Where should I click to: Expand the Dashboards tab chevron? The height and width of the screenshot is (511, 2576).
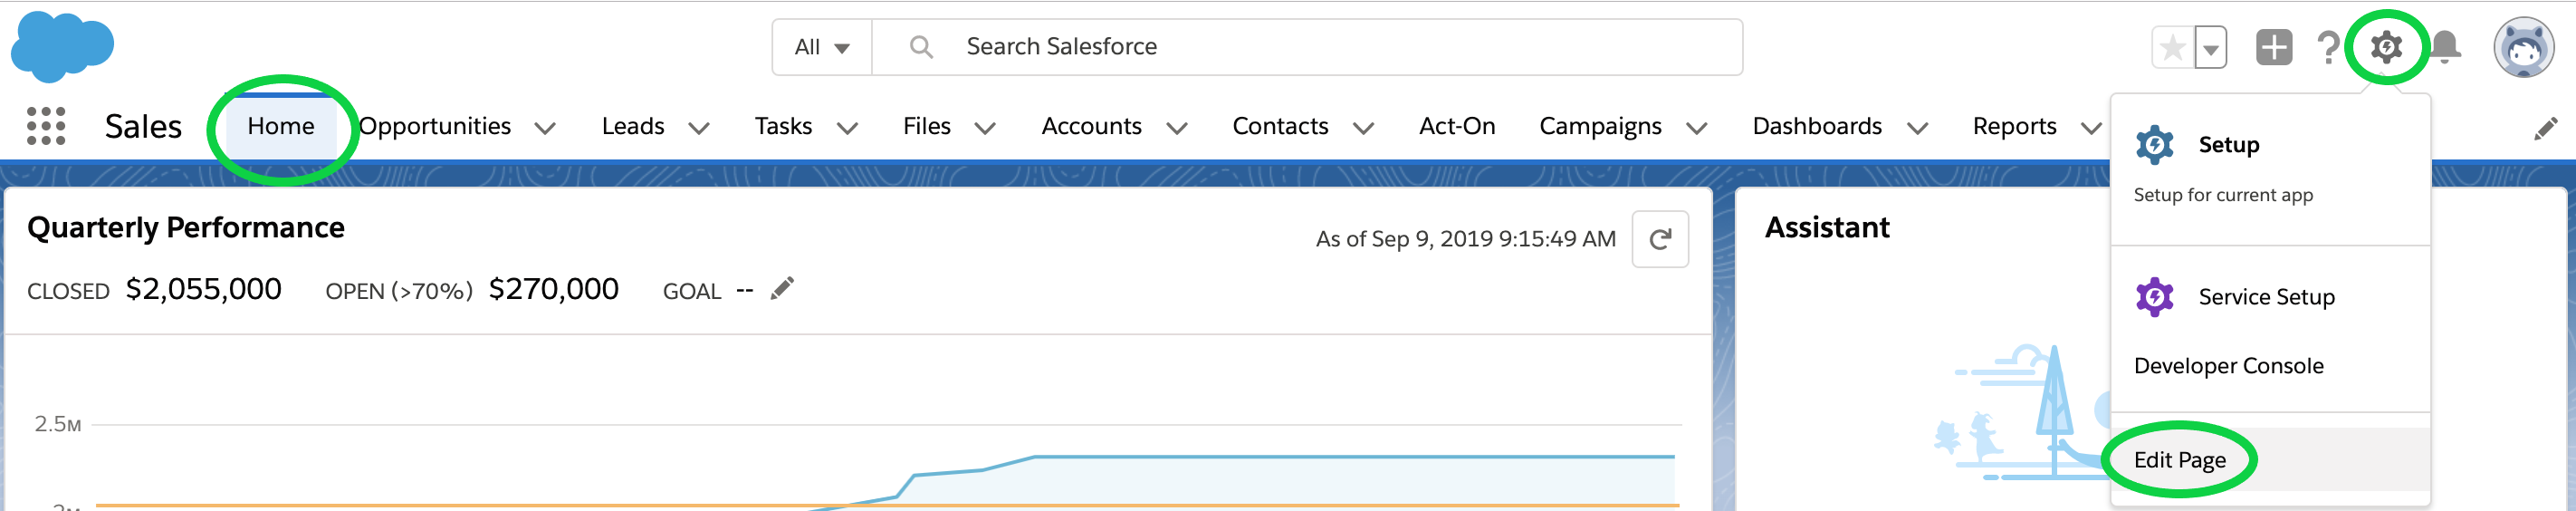click(1917, 128)
